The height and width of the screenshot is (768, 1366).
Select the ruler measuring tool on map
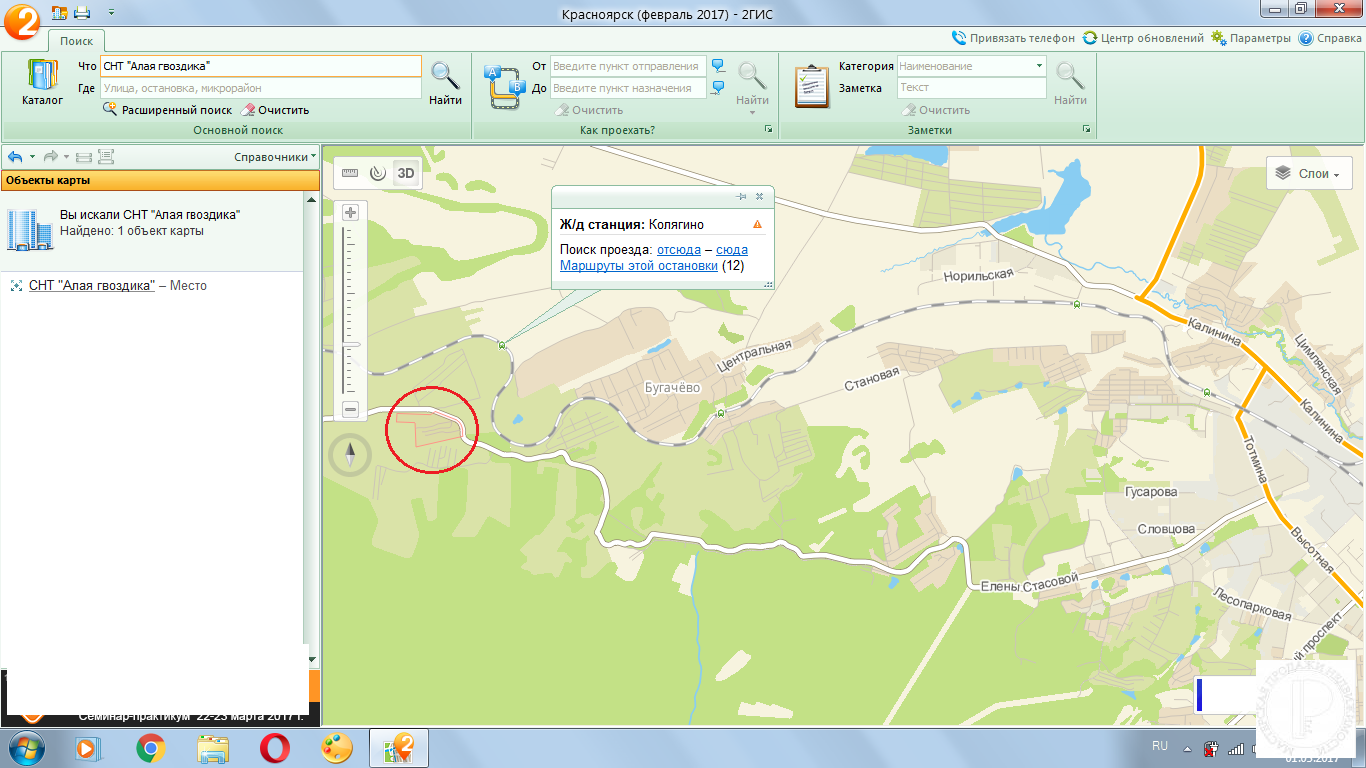[x=349, y=173]
